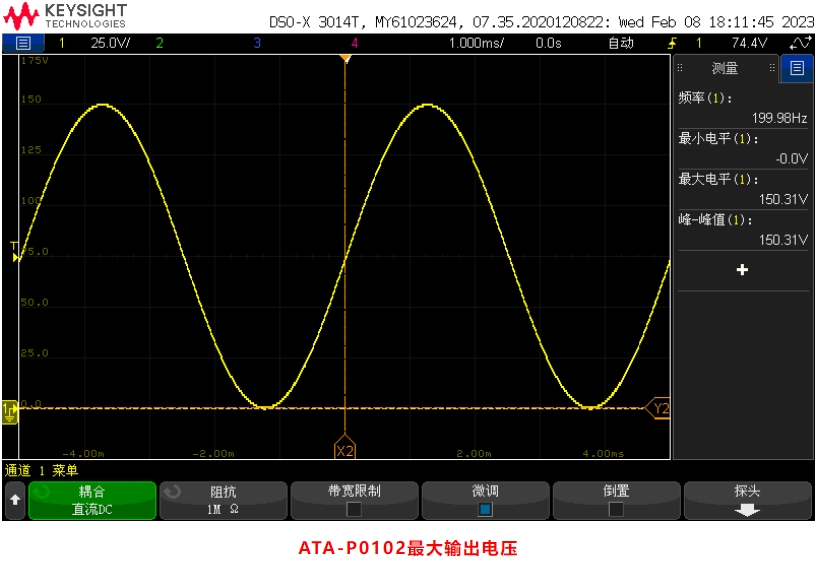815x563 pixels.
Task: Click the 199.98Hz frequency value
Action: click(x=779, y=118)
